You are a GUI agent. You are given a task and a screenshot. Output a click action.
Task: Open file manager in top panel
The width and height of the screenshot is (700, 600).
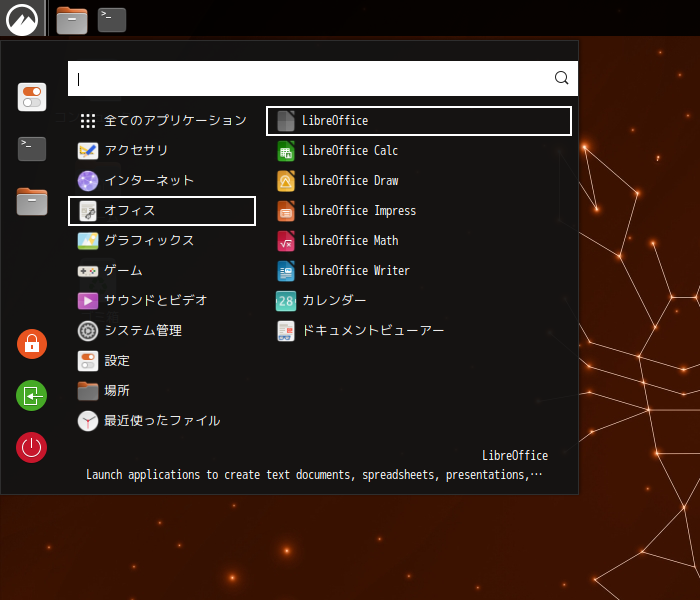pos(72,21)
